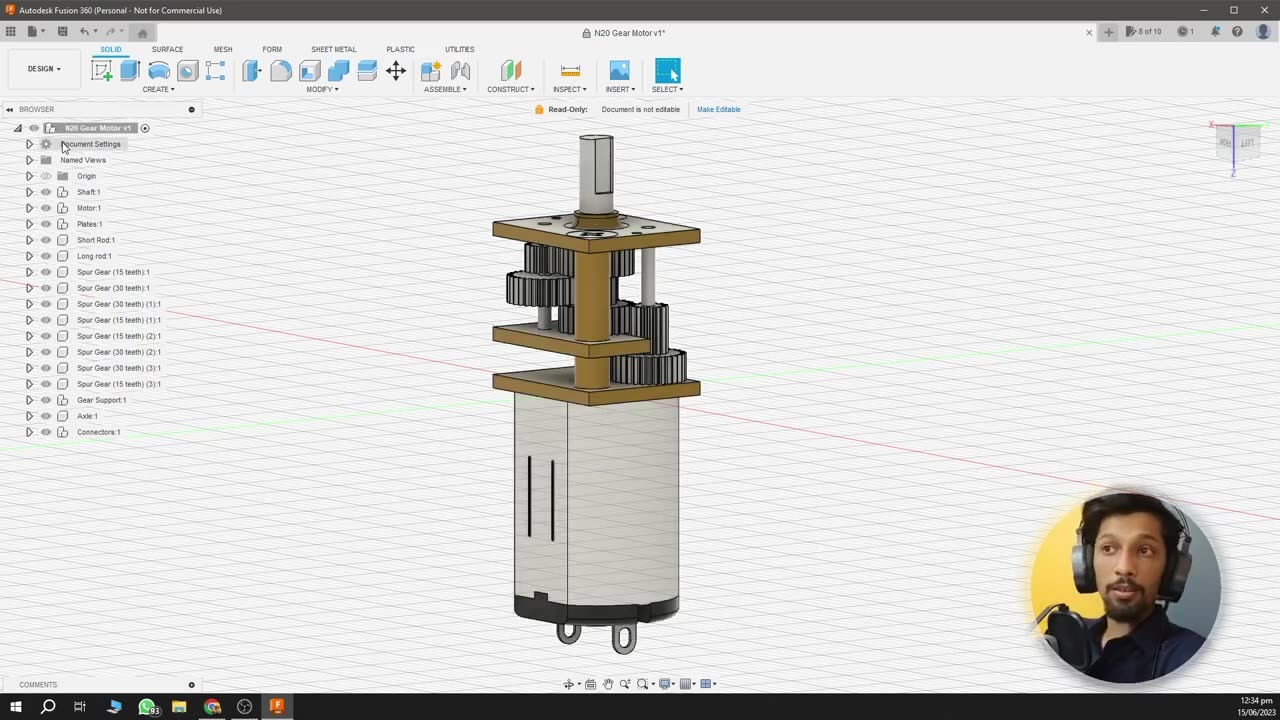Select the Insert image tool

(620, 70)
